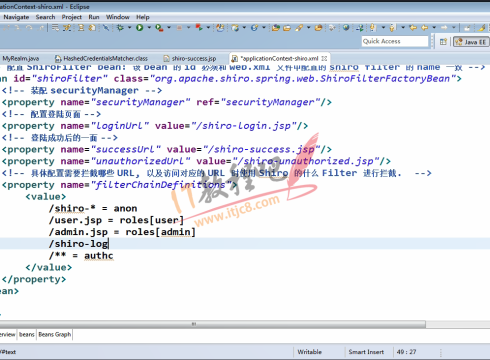The width and height of the screenshot is (490, 360).
Task: Switch to the shiro-success.jsp tab
Action: [190, 59]
